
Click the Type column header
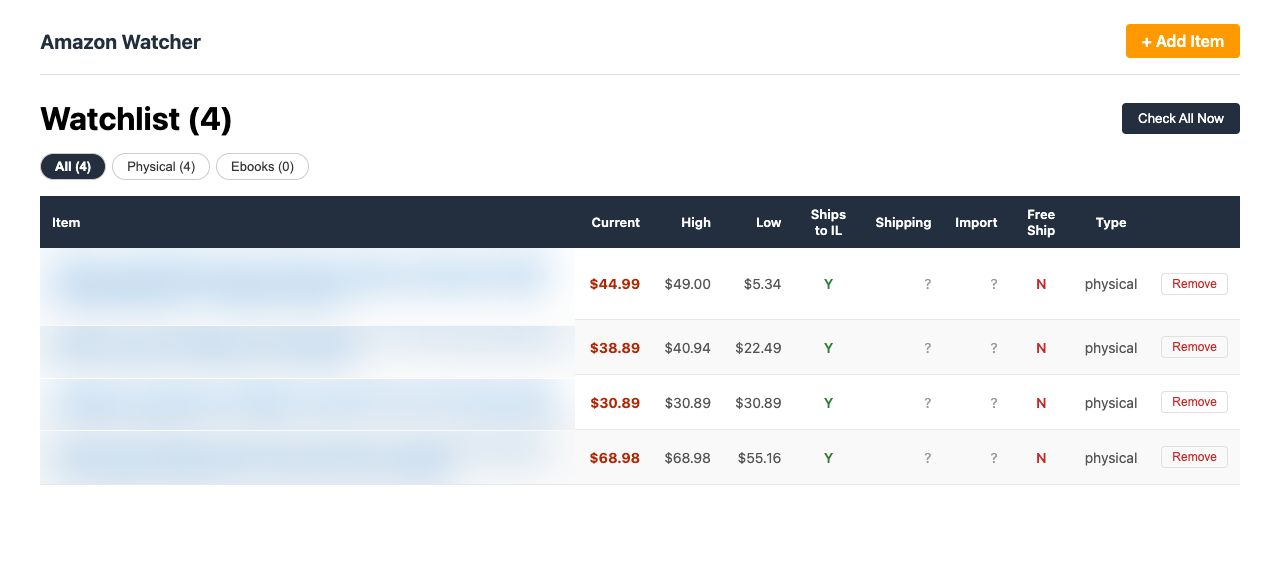point(1111,222)
